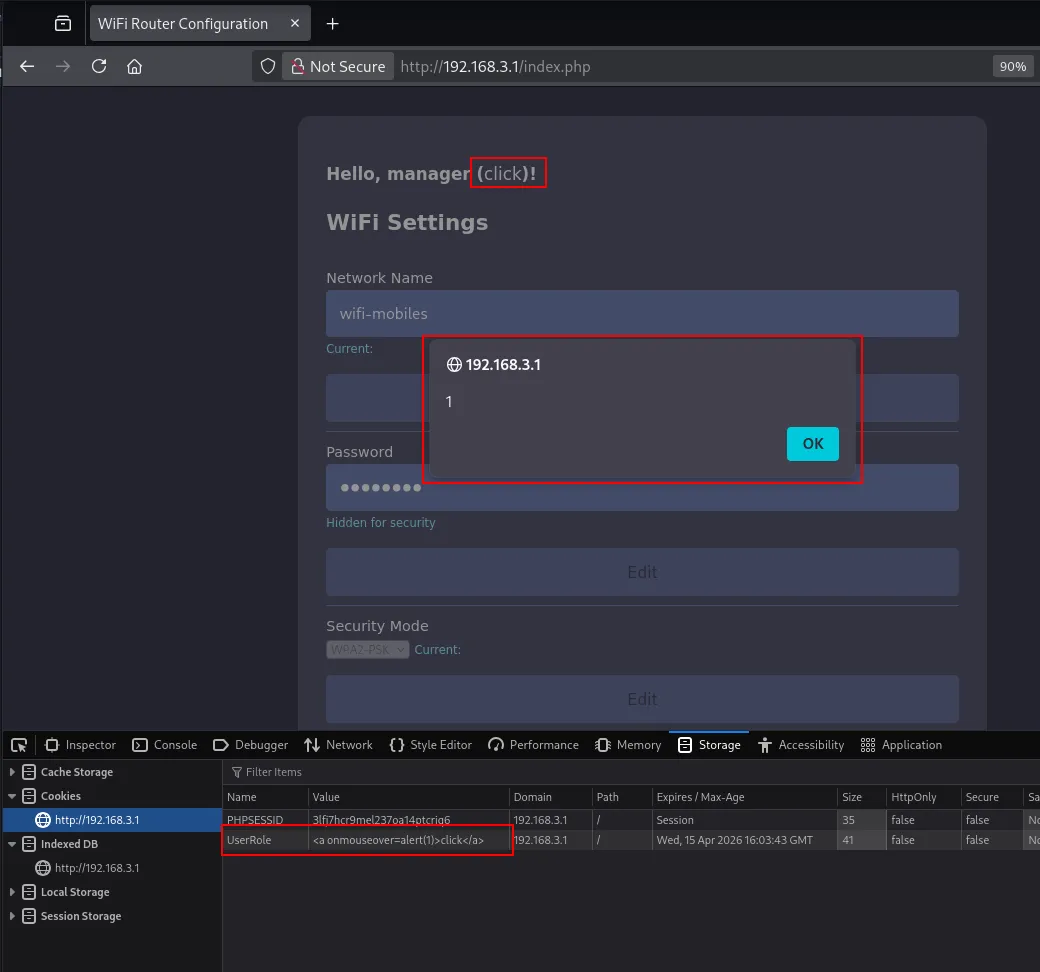Click the 'Hidden for security' hint text
This screenshot has width=1040, height=972.
pos(381,523)
